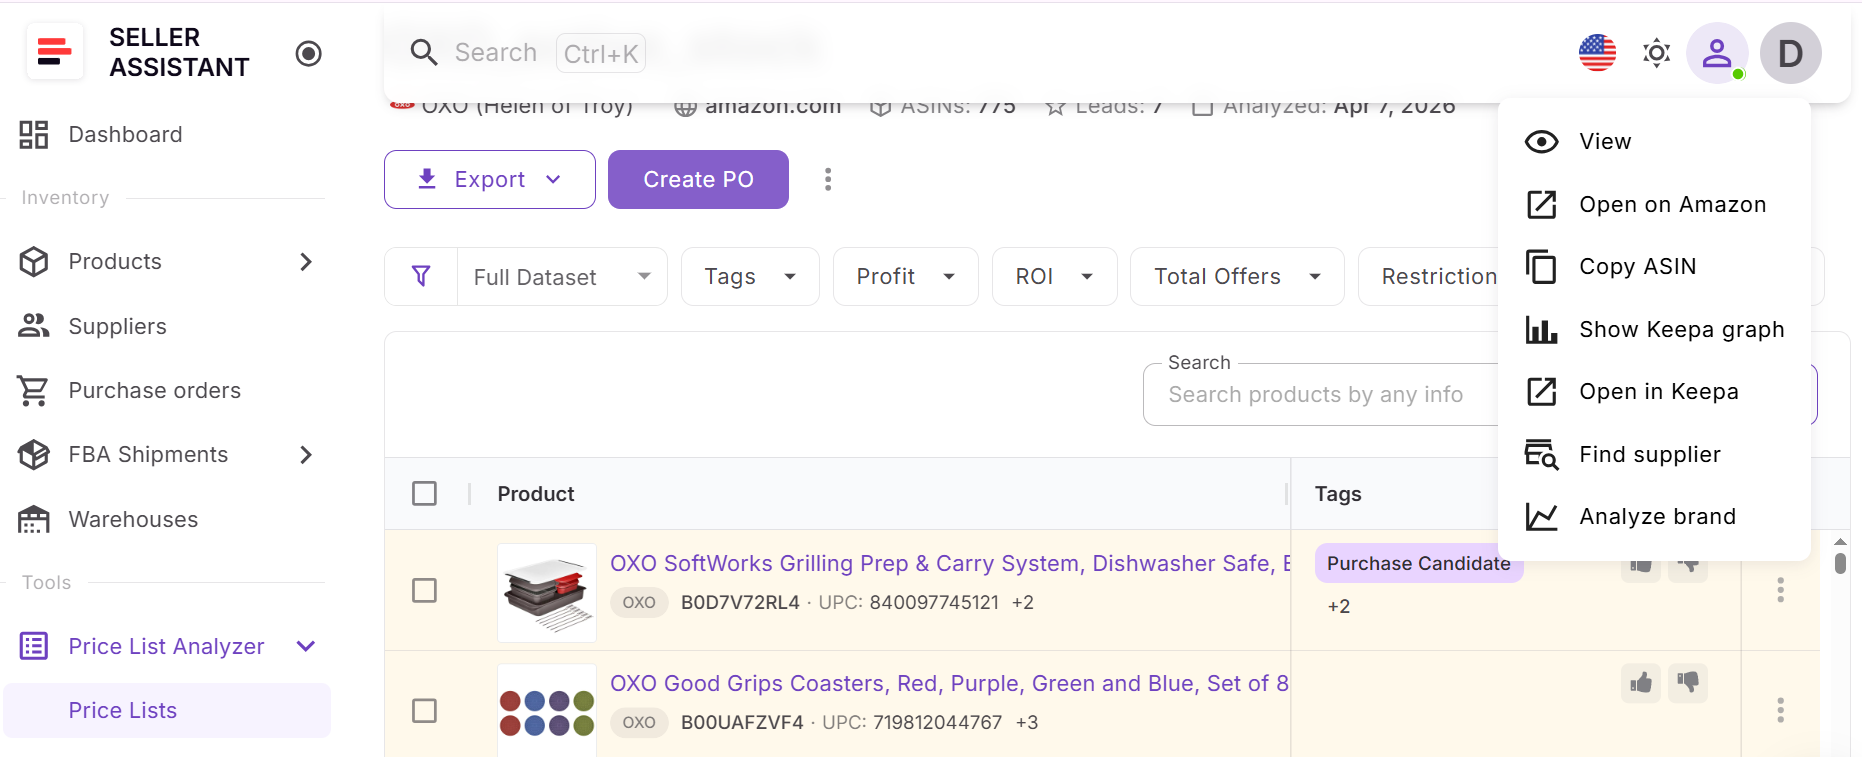Image resolution: width=1862 pixels, height=757 pixels.
Task: Choose Analyze brand menu item
Action: click(1654, 517)
